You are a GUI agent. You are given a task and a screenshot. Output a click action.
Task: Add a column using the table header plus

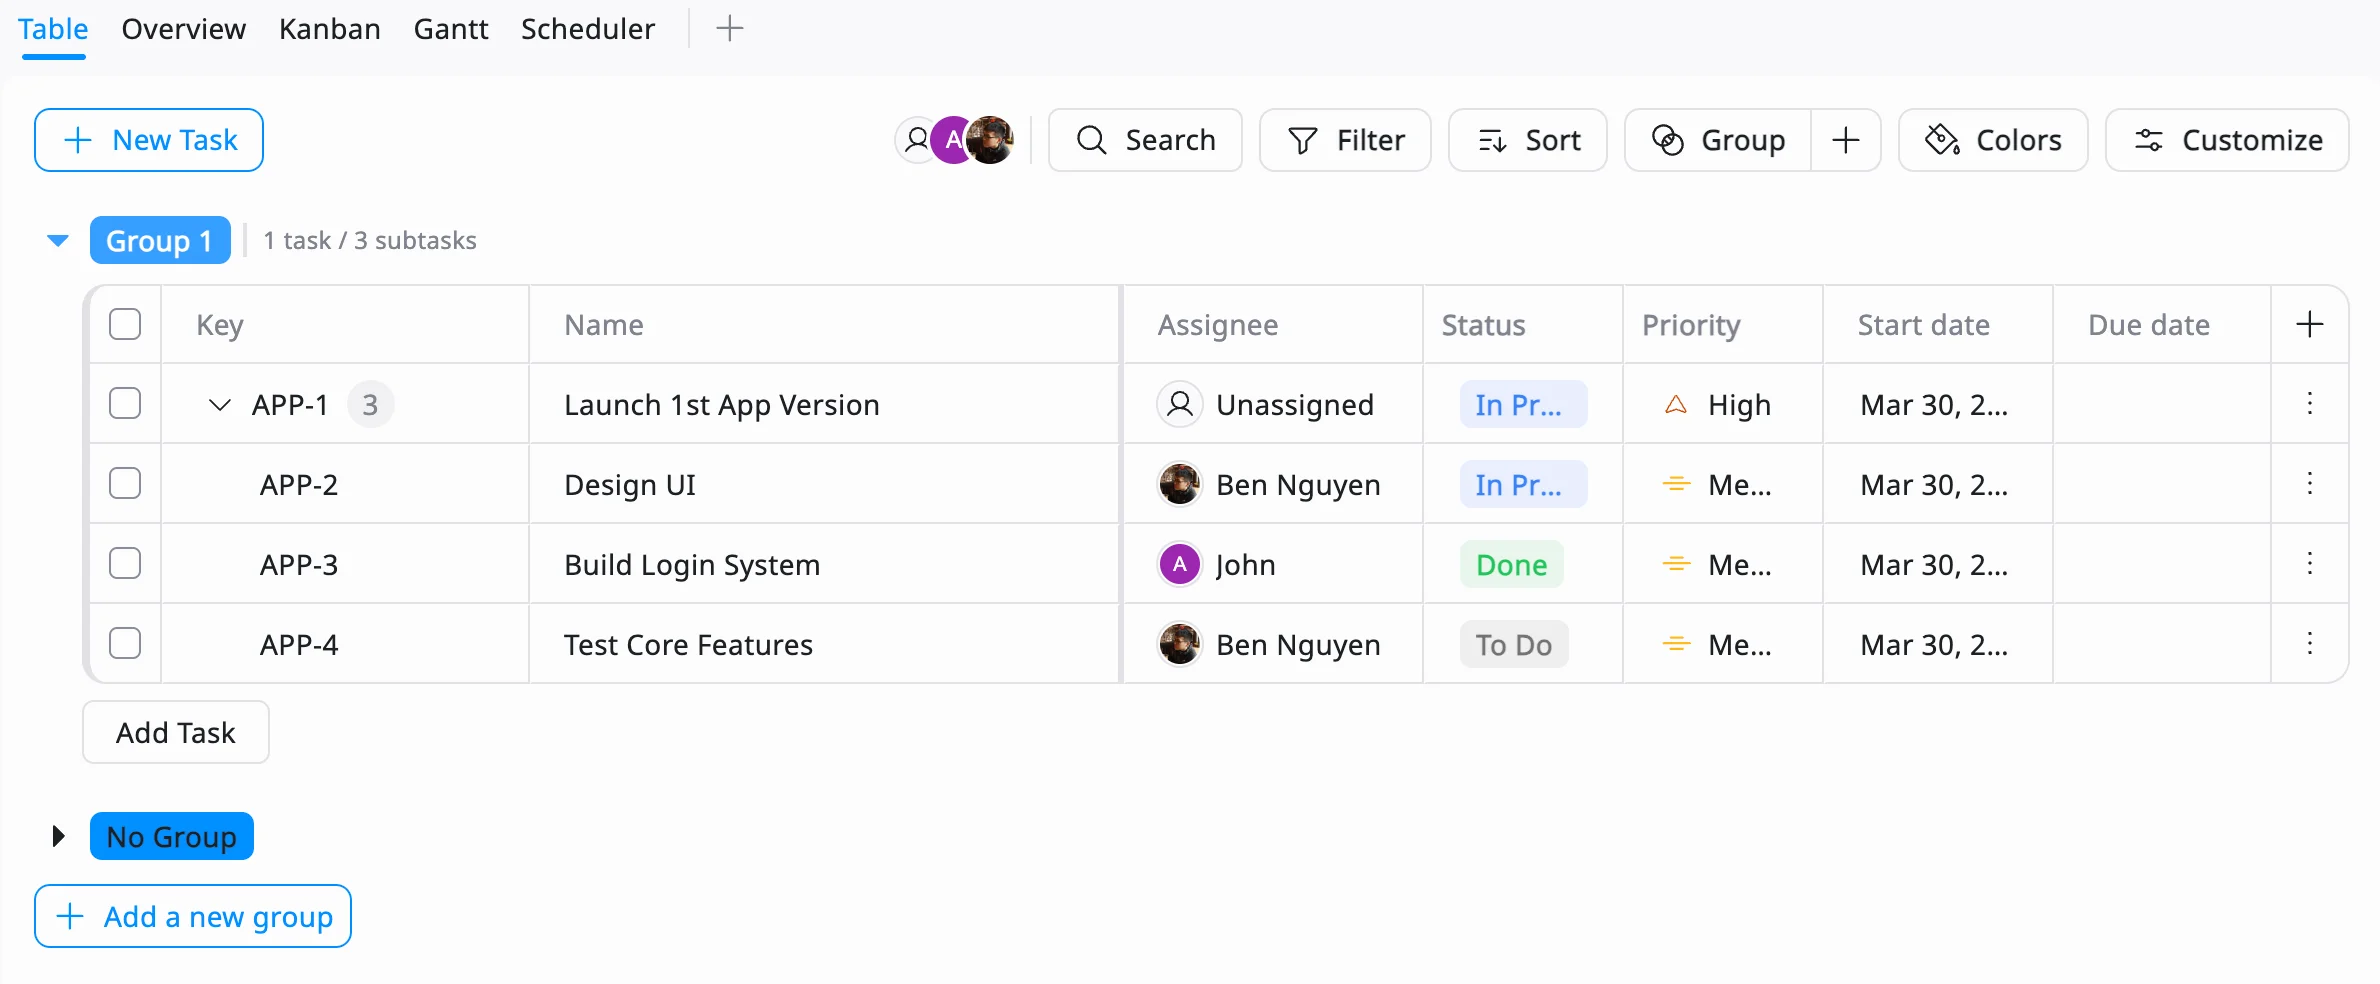2309,325
